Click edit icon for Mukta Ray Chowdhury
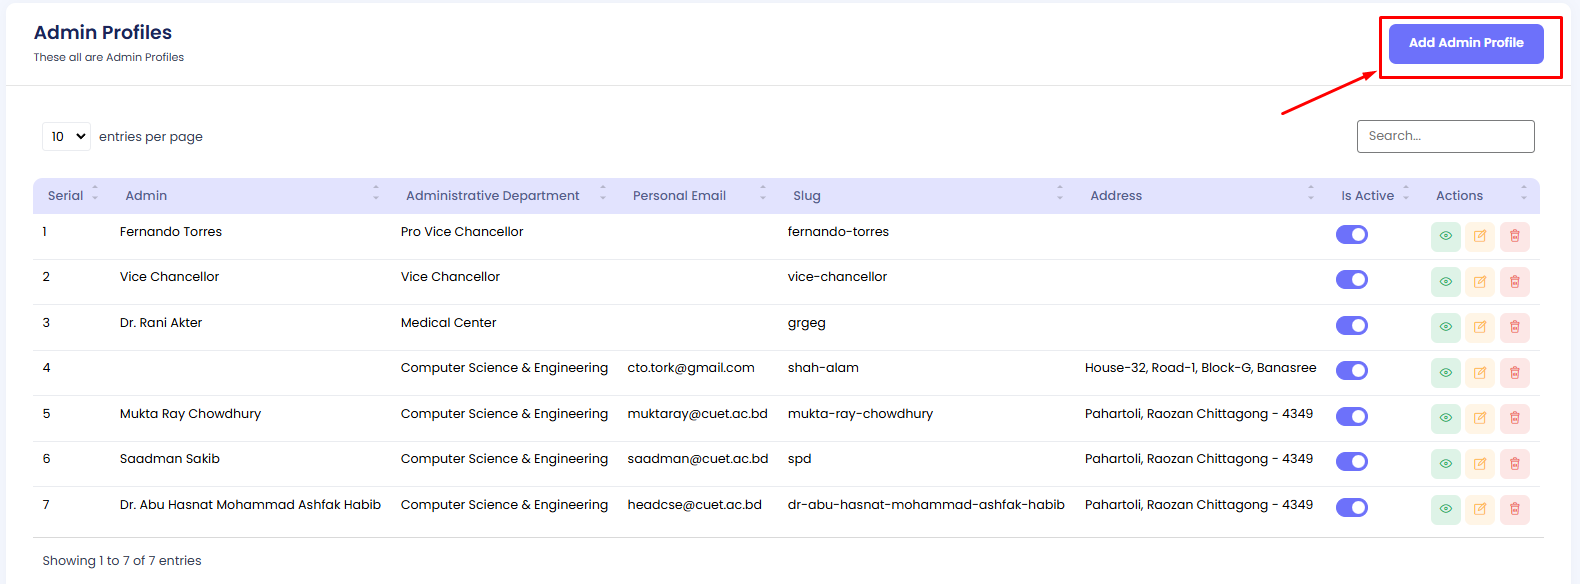This screenshot has width=1580, height=584. pyautogui.click(x=1480, y=418)
